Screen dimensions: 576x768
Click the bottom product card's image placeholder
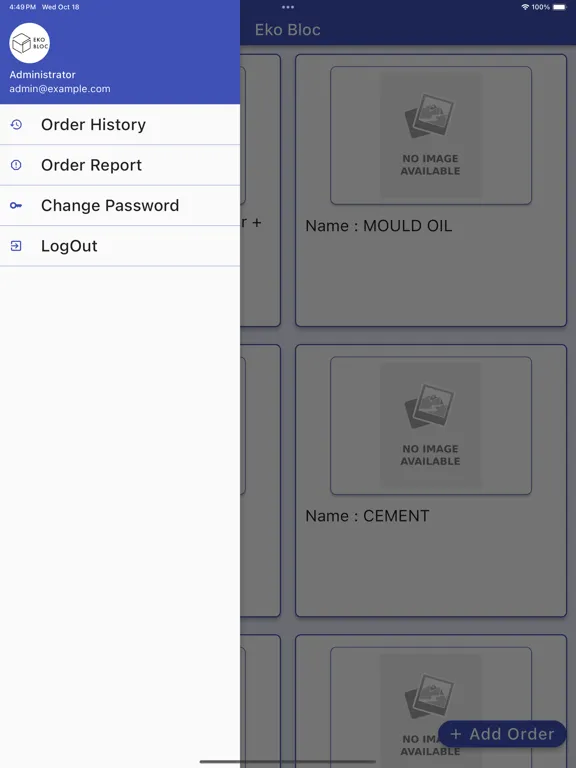431,707
